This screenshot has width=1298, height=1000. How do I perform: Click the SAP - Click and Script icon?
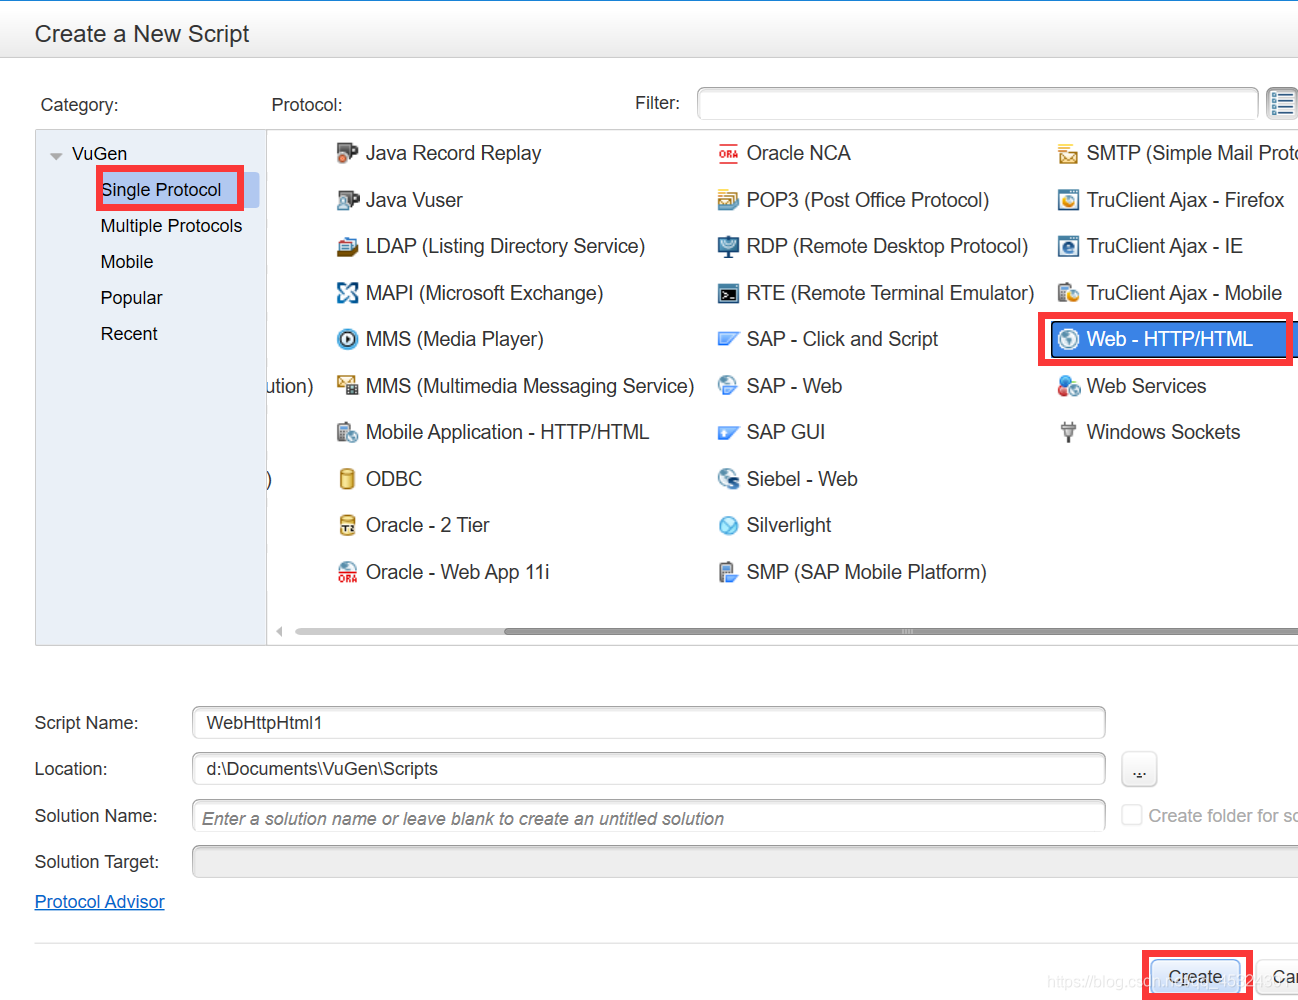pos(728,339)
